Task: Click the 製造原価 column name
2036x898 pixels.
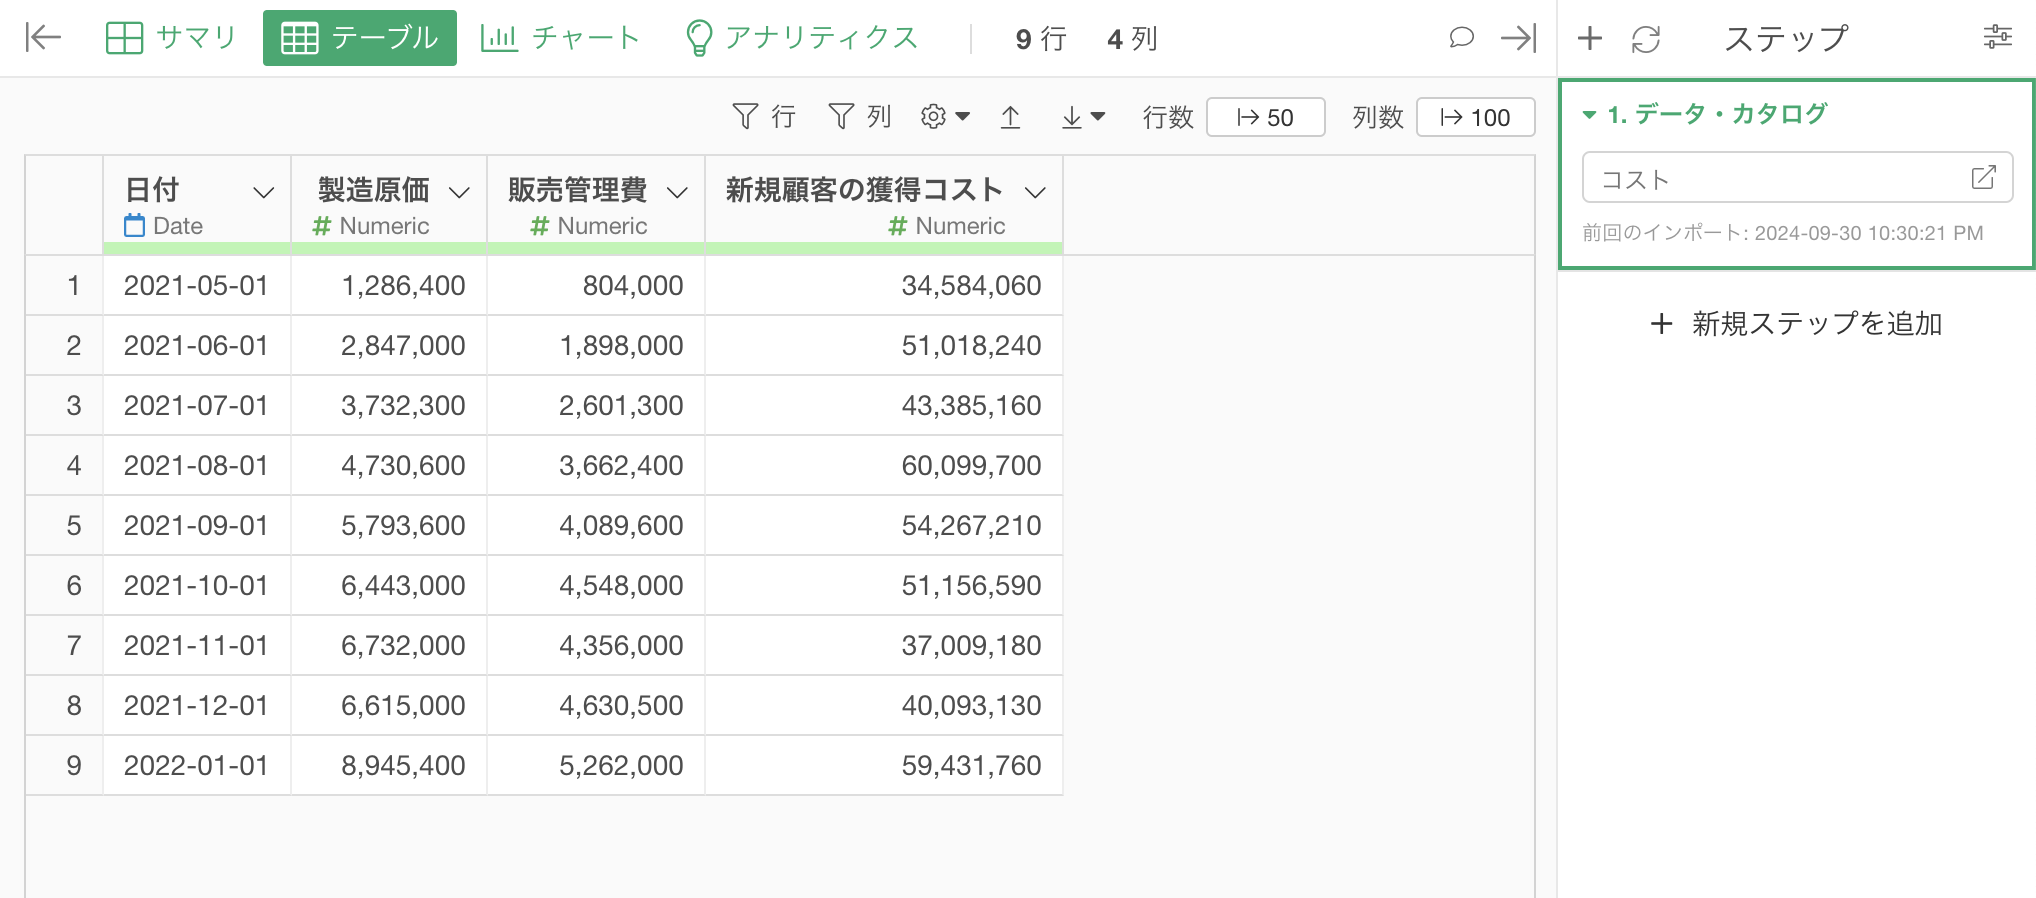Action: click(373, 190)
